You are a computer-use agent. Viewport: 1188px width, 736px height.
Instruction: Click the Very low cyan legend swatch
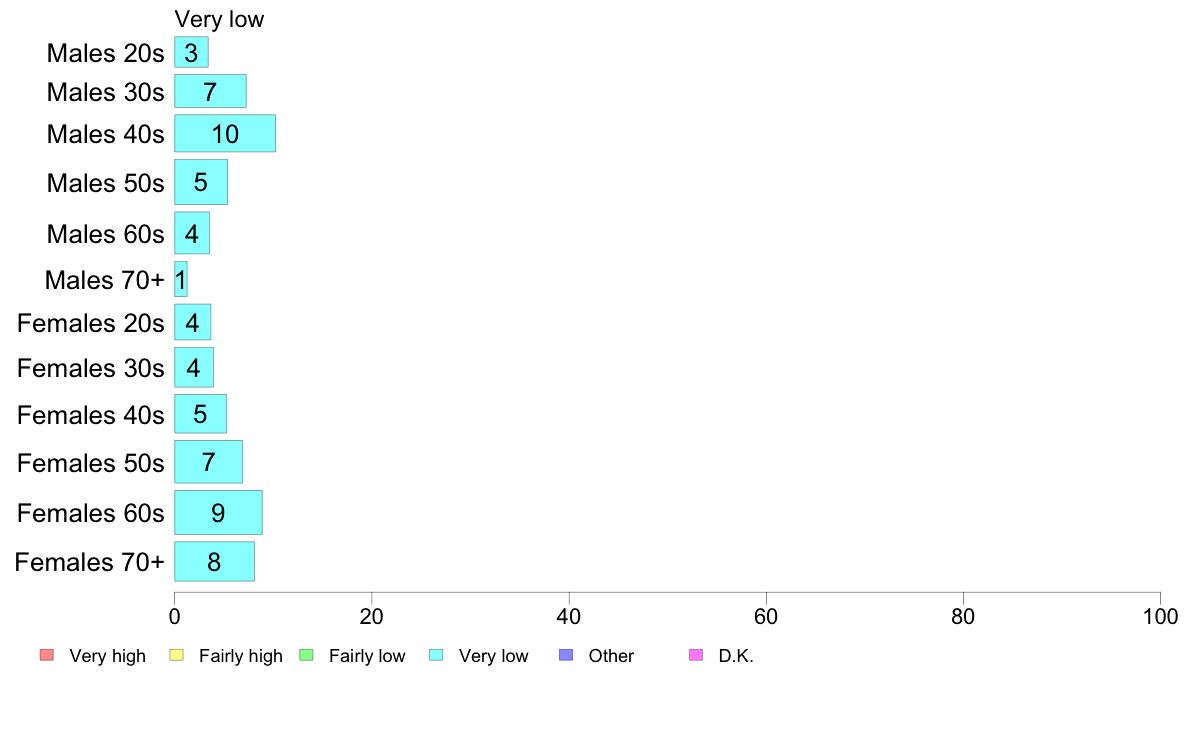pyautogui.click(x=436, y=655)
